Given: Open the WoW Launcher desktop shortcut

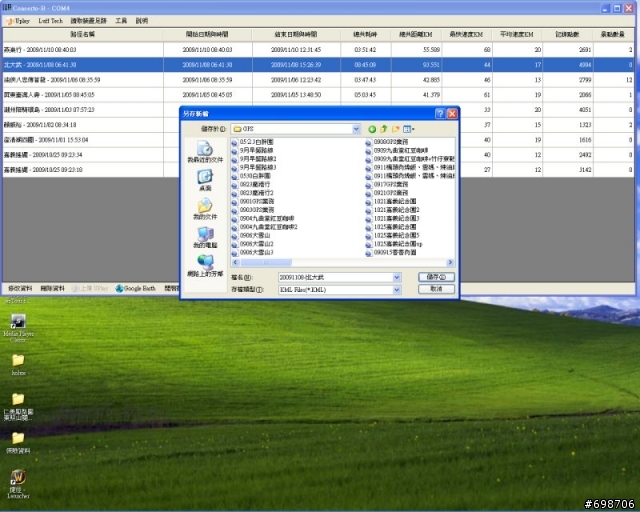Looking at the screenshot, I should tap(18, 484).
